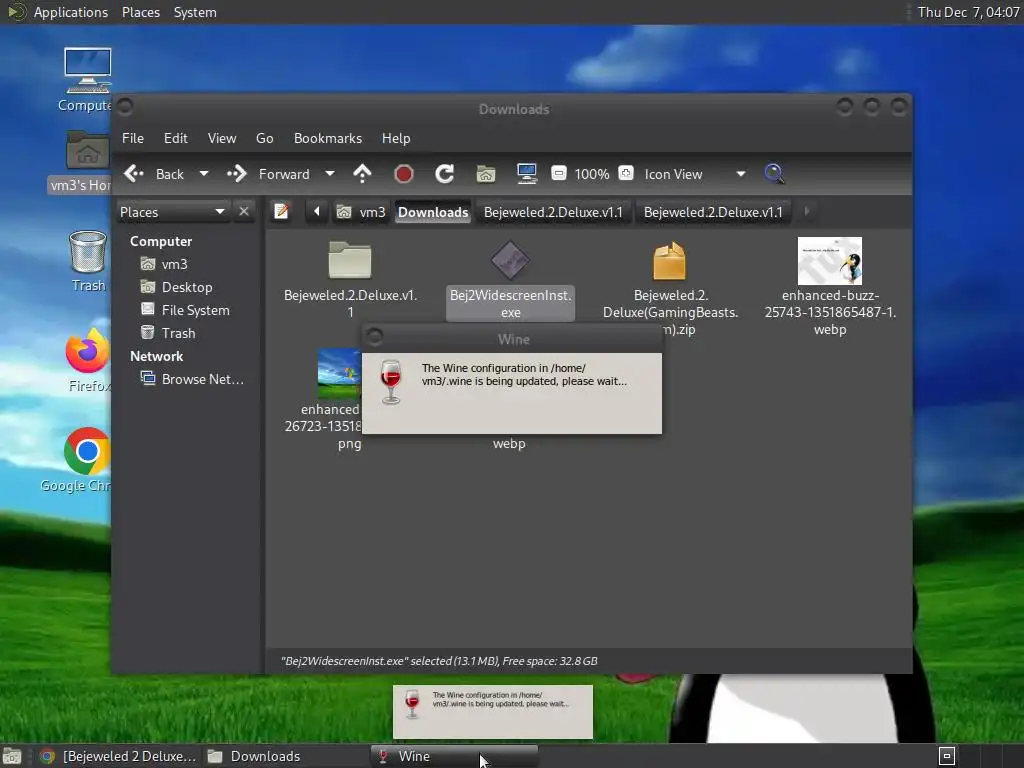Open the File menu
This screenshot has height=768, width=1024.
(x=133, y=138)
